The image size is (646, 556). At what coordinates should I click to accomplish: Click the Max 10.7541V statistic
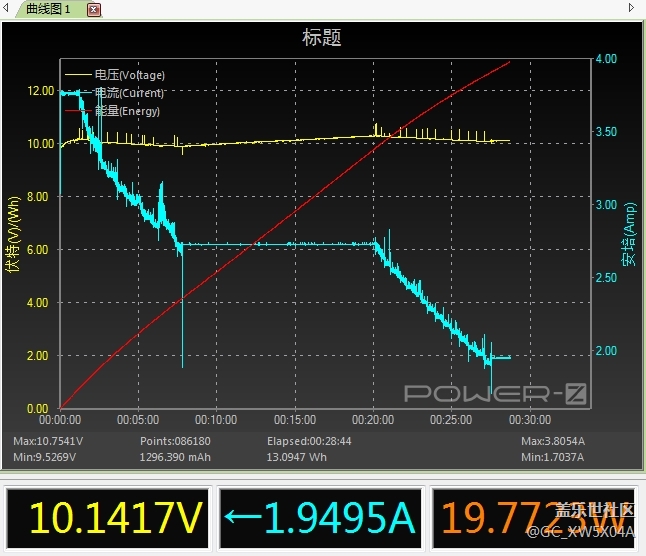tap(48, 440)
